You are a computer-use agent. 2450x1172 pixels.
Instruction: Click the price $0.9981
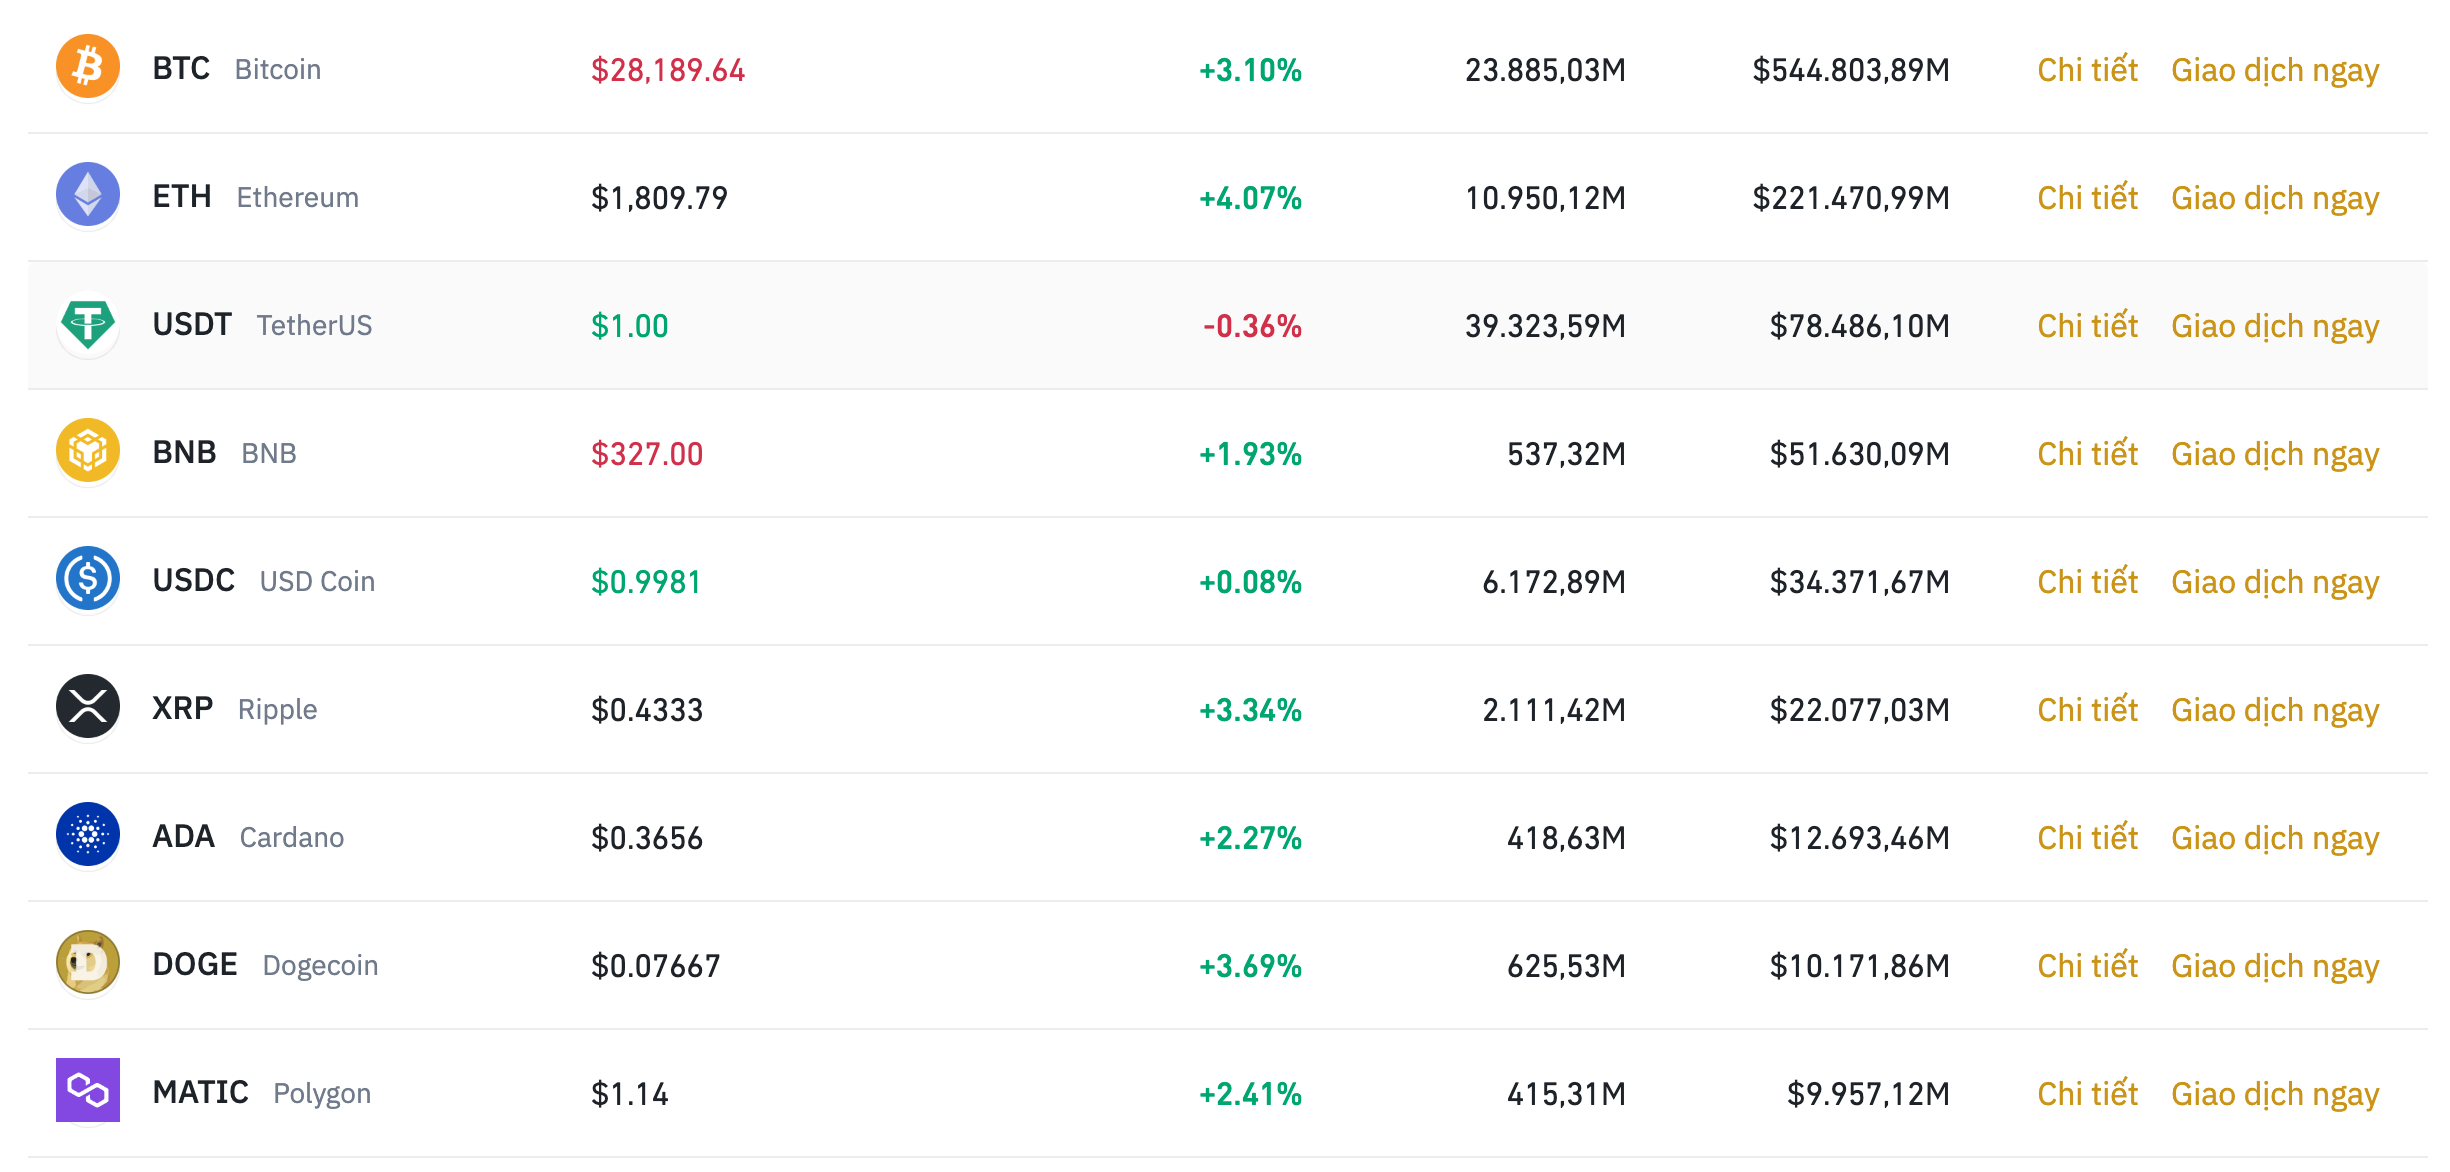pos(646,582)
